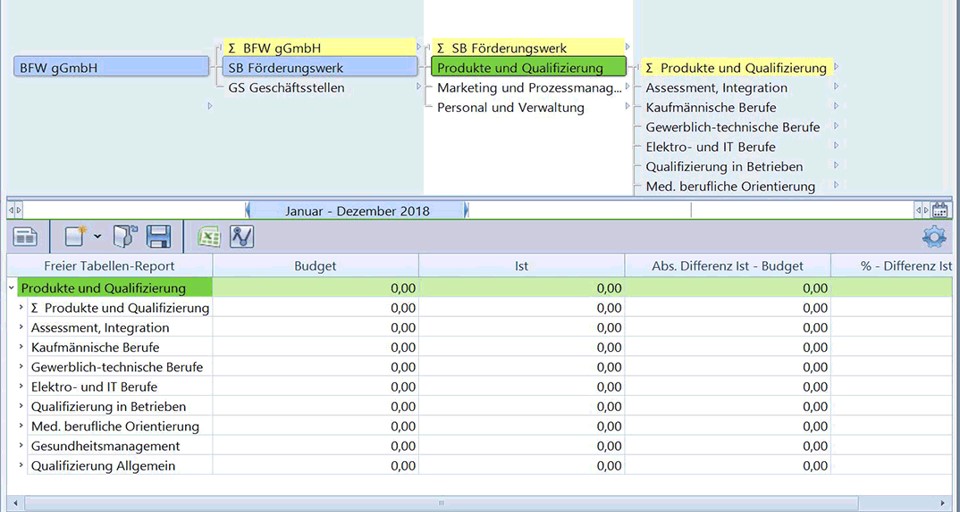This screenshot has width=960, height=512.
Task: Export the table to Excel
Action: 209,237
